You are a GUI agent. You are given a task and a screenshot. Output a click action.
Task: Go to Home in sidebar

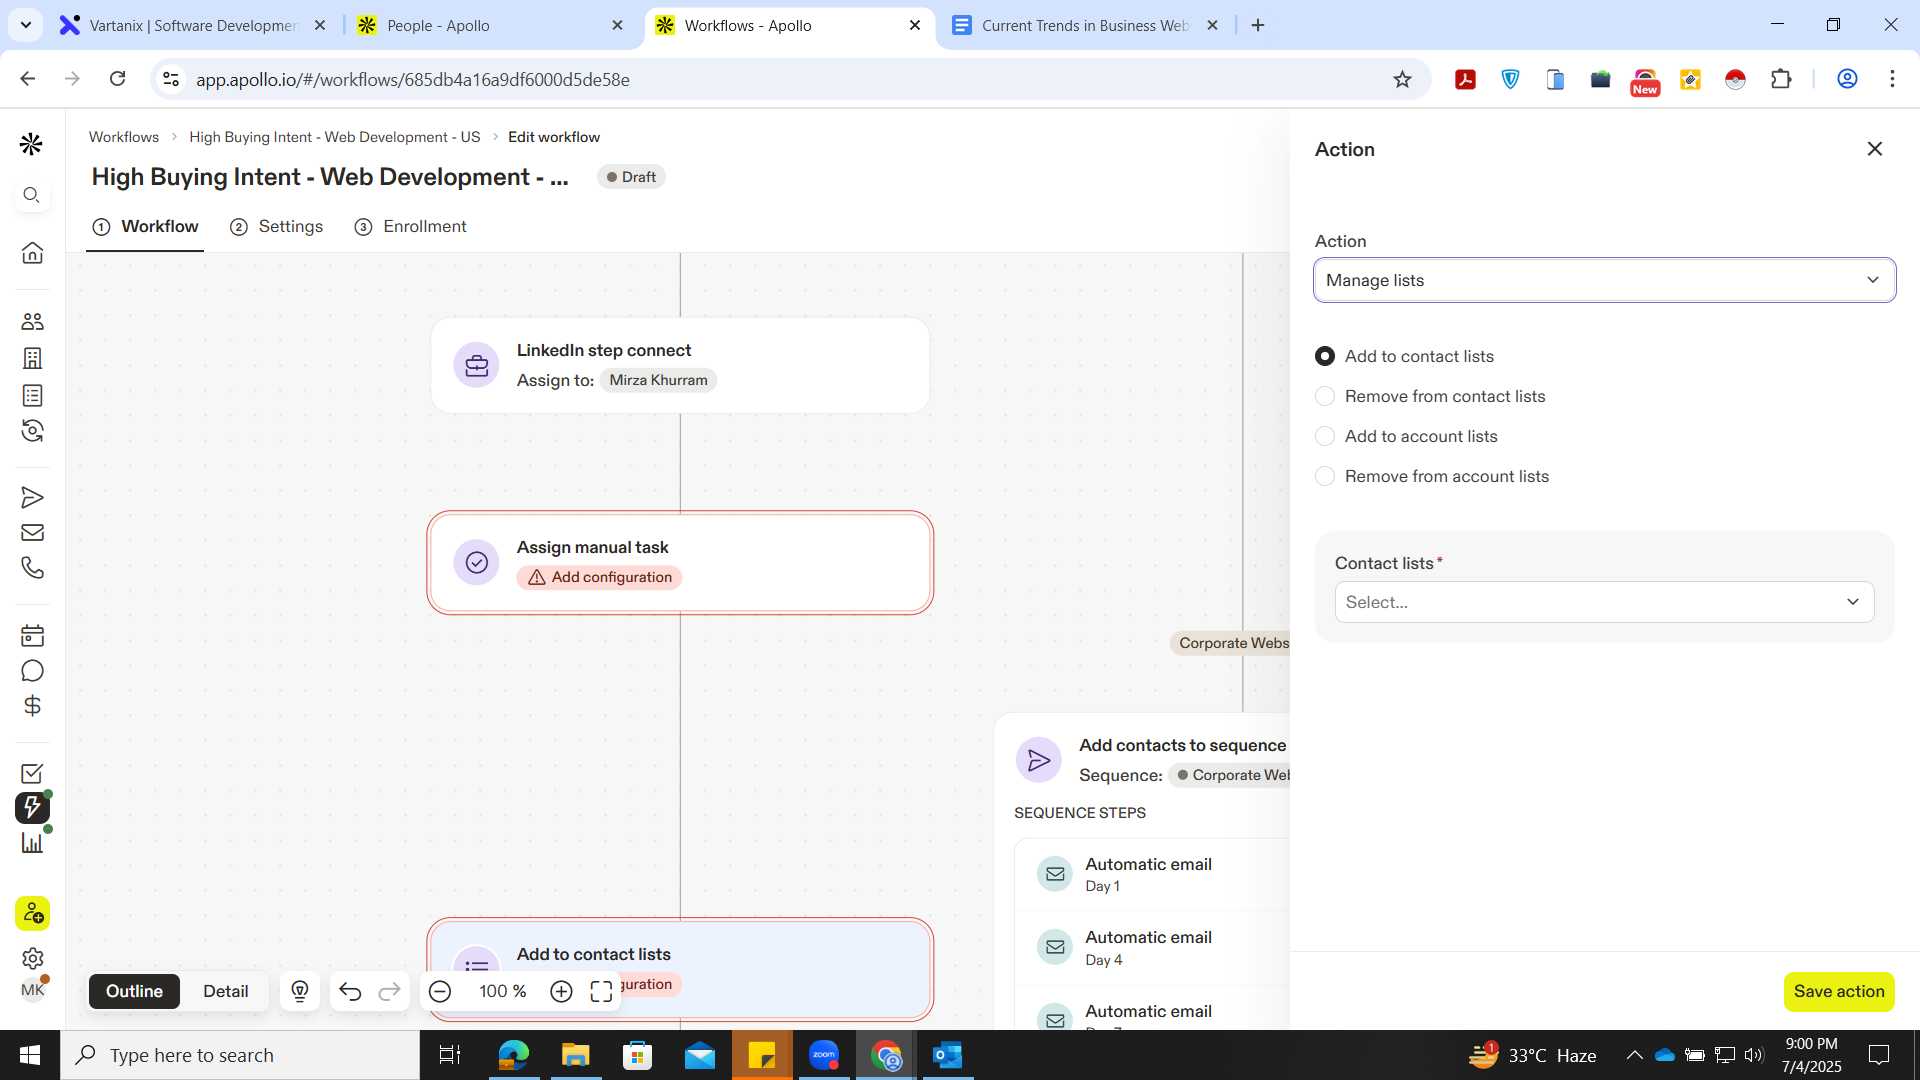coord(32,252)
